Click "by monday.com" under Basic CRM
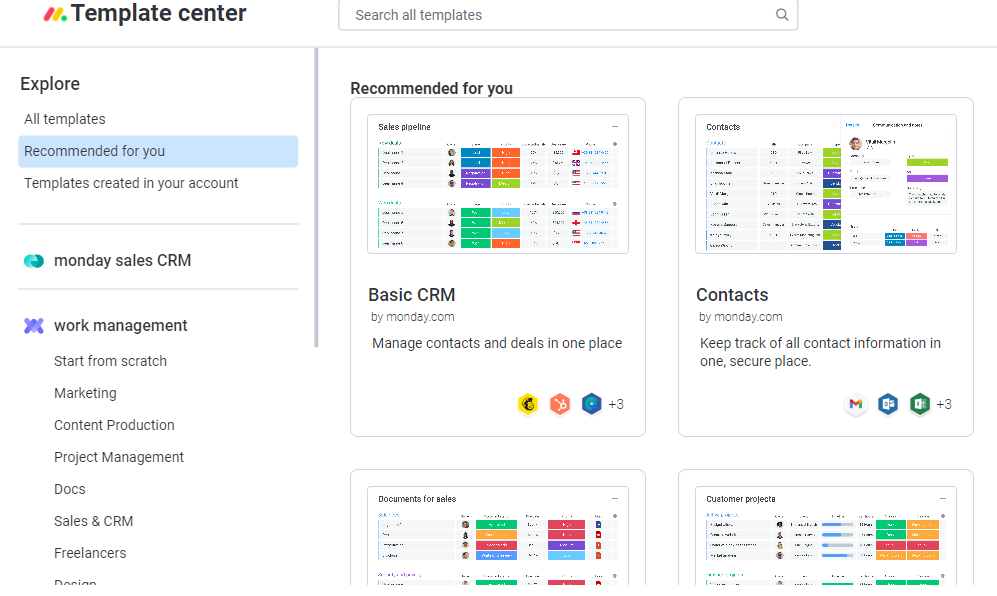Screen dimensions: 997x596 (413, 317)
